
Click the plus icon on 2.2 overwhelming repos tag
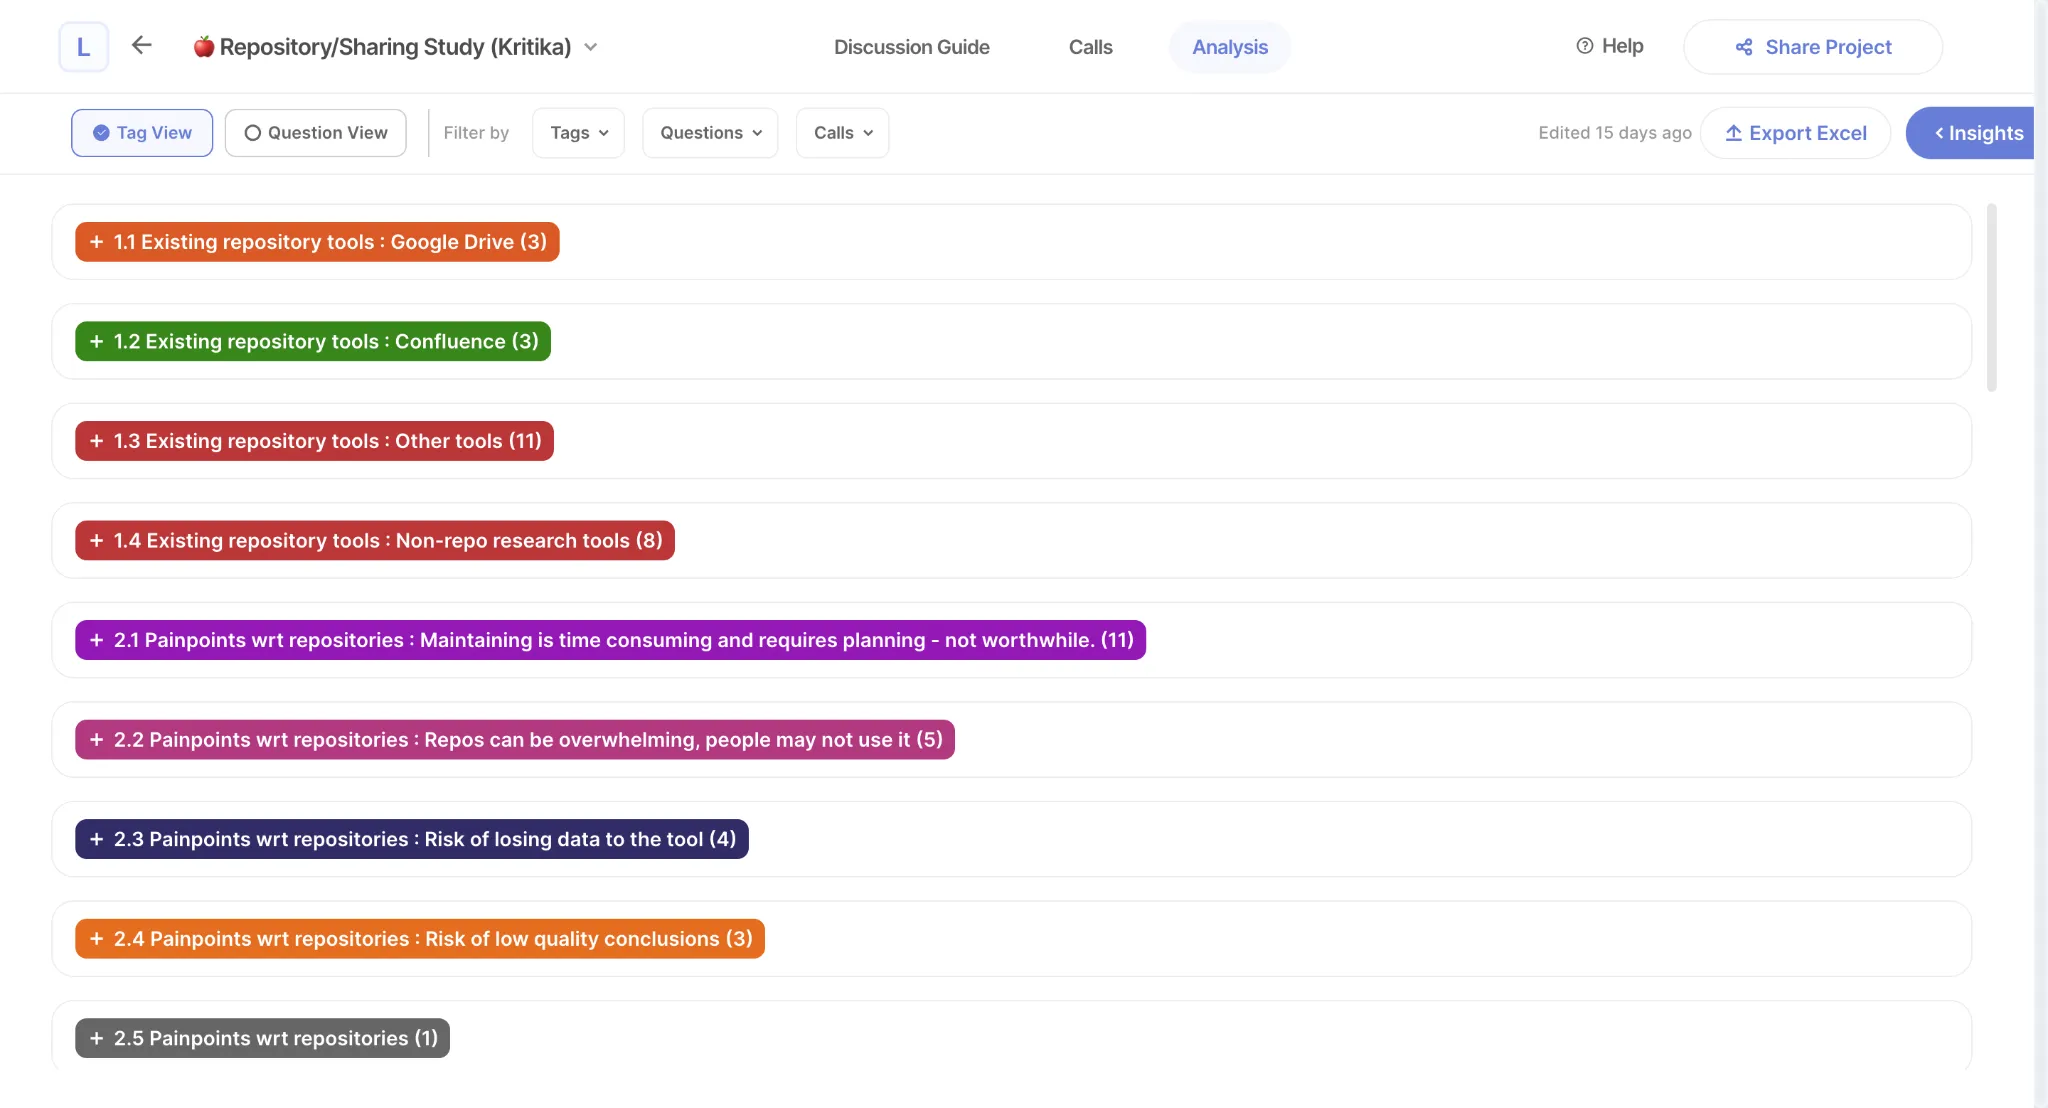click(x=97, y=740)
